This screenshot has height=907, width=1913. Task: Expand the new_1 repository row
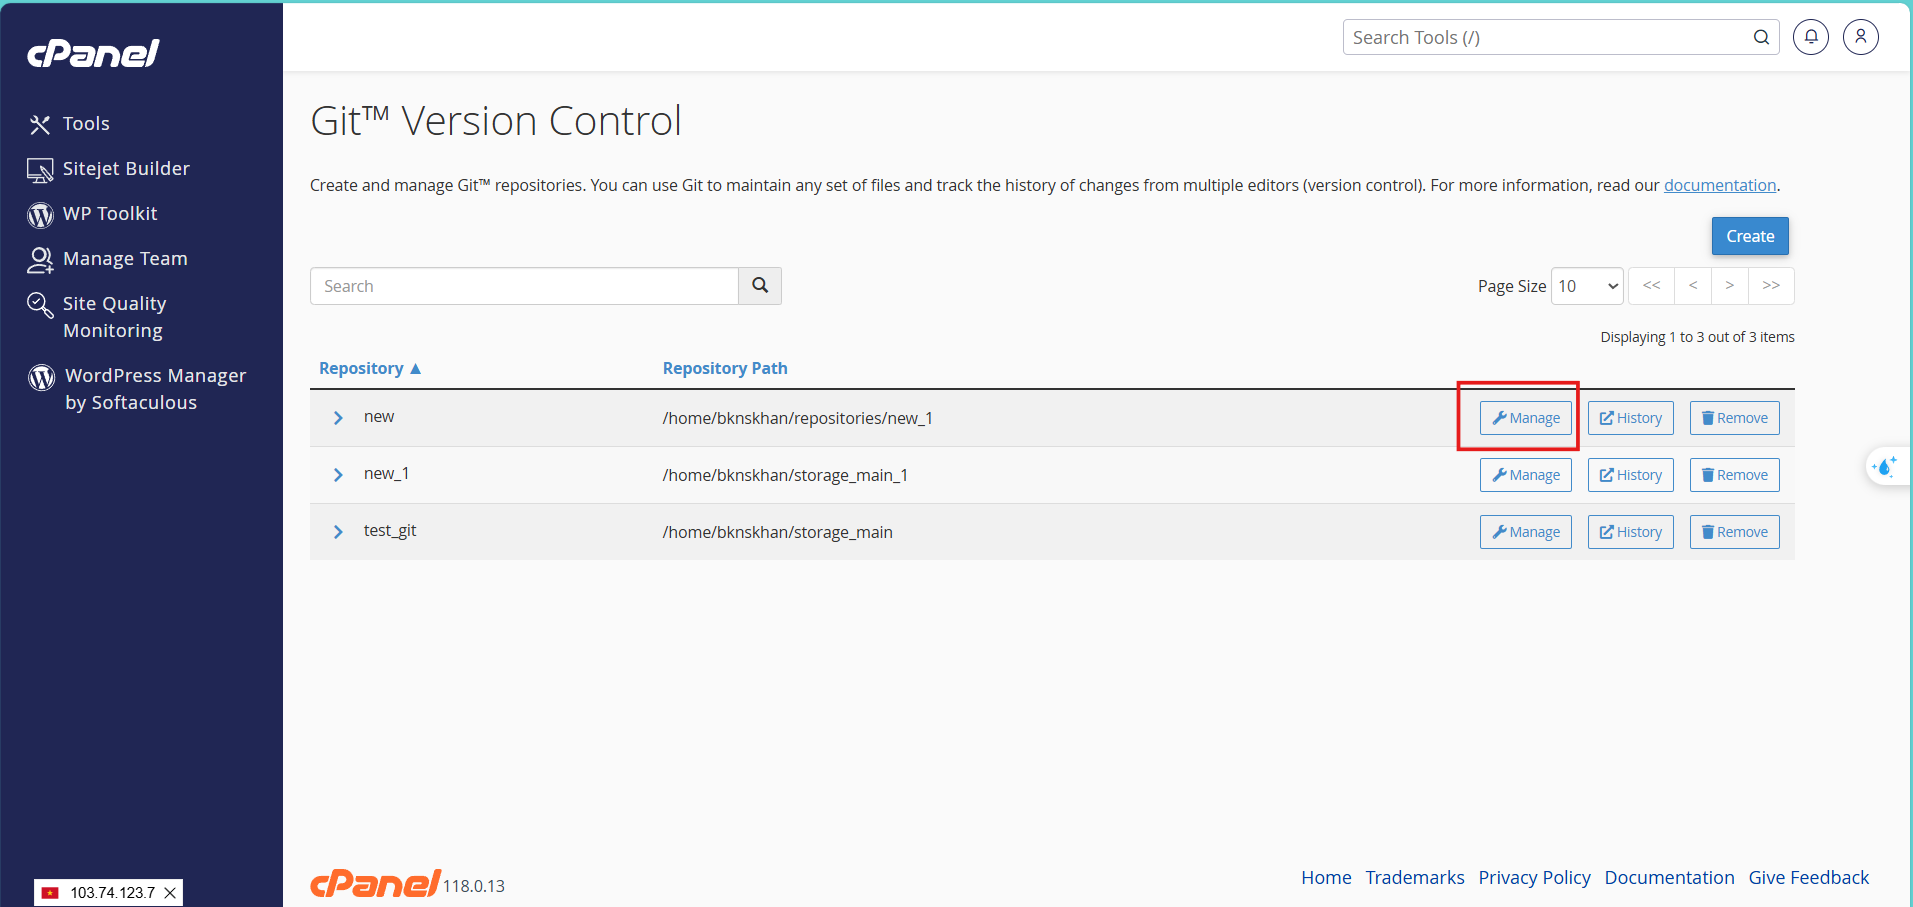pyautogui.click(x=338, y=475)
